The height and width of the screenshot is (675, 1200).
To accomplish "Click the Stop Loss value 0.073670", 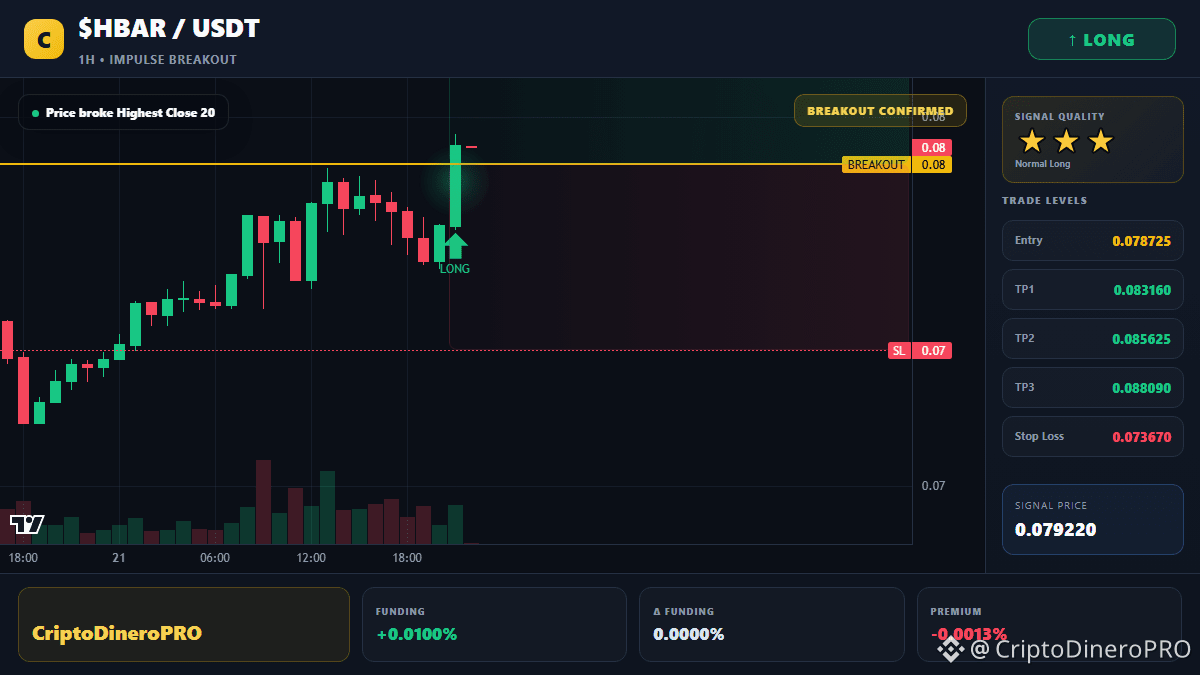I will (x=1141, y=437).
